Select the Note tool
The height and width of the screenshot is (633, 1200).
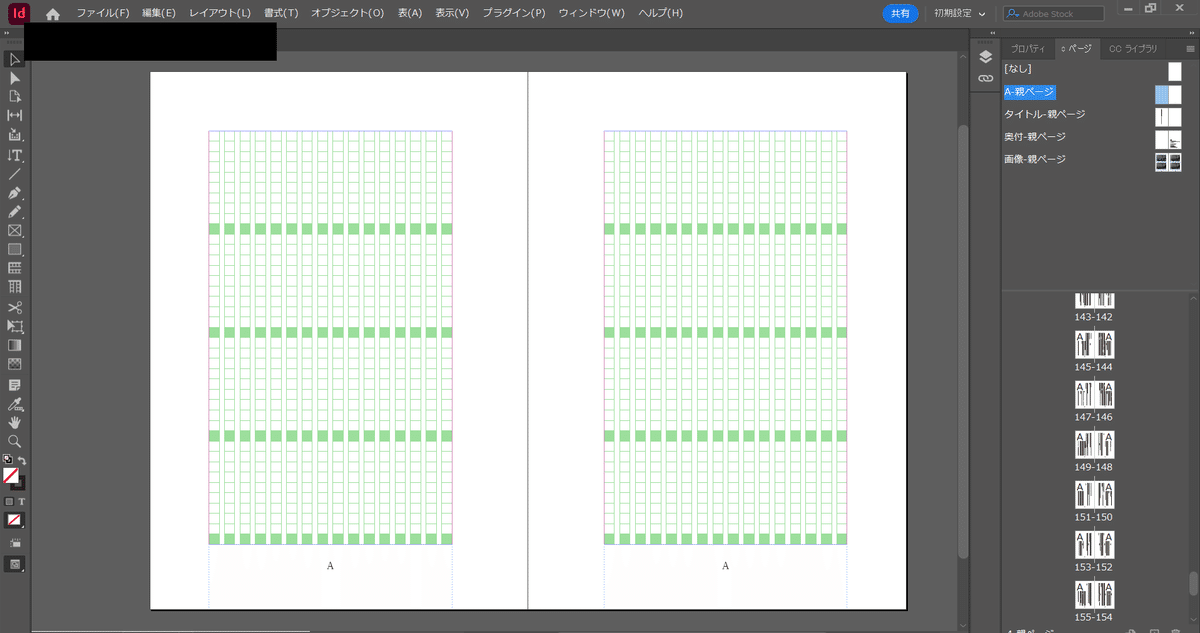(15, 384)
